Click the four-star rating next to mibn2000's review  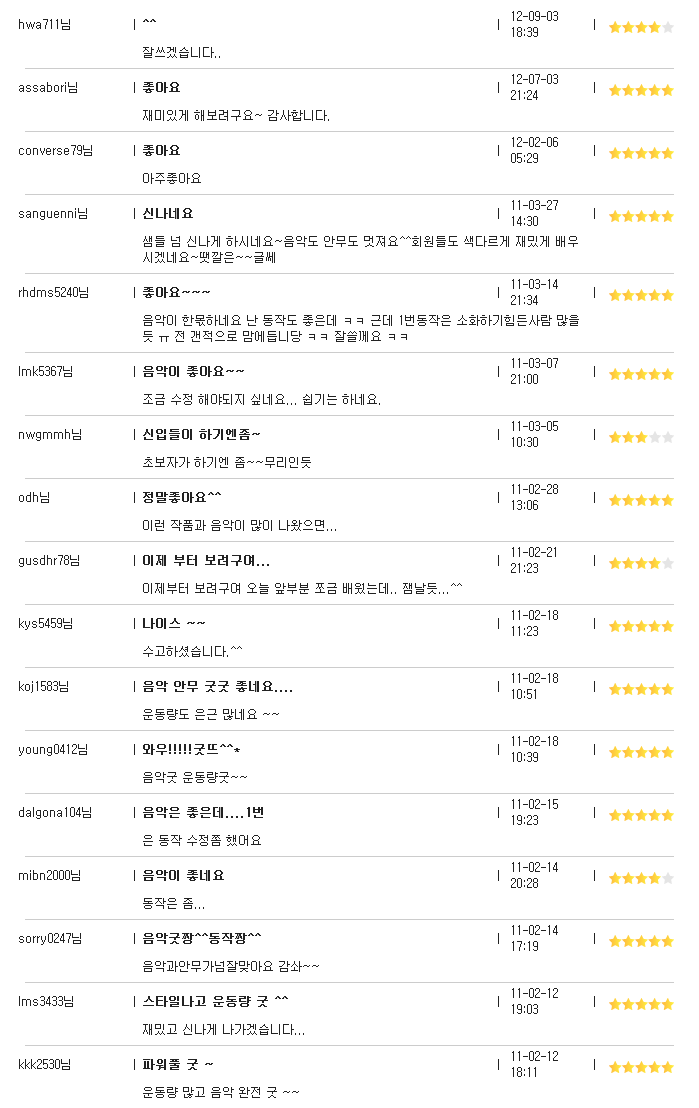tap(641, 878)
